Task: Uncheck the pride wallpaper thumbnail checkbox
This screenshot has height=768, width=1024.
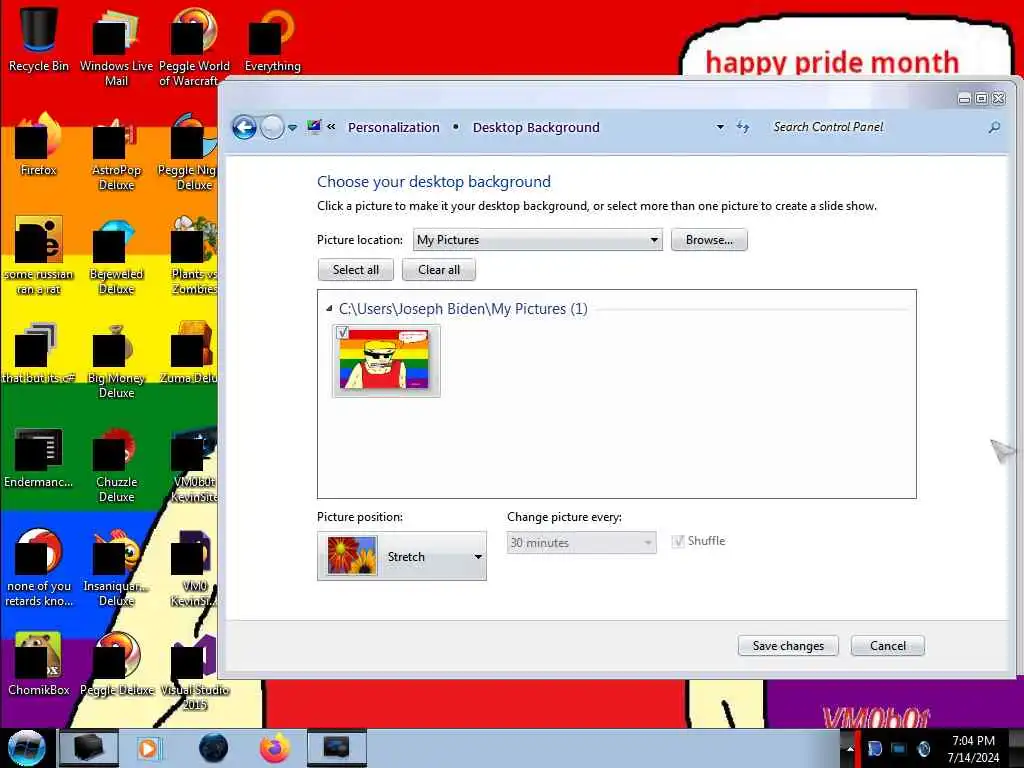Action: tap(343, 332)
